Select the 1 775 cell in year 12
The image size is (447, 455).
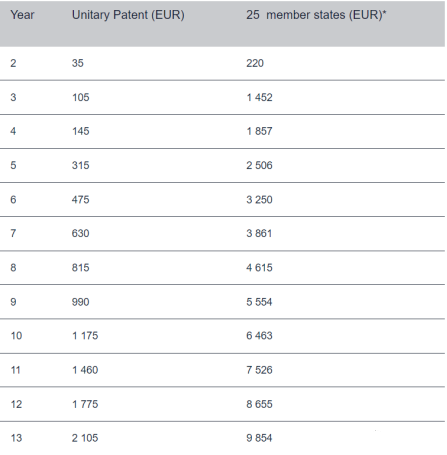[x=85, y=404]
